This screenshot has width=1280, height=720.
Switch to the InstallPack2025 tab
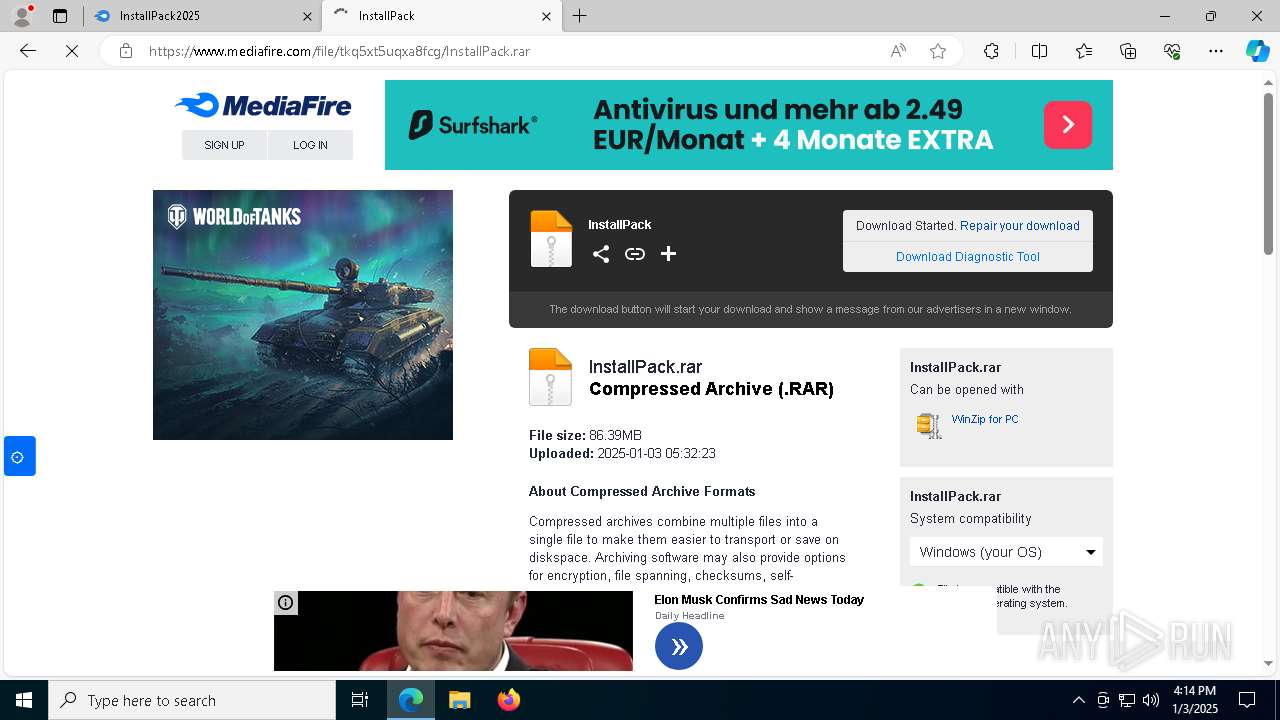click(x=200, y=16)
